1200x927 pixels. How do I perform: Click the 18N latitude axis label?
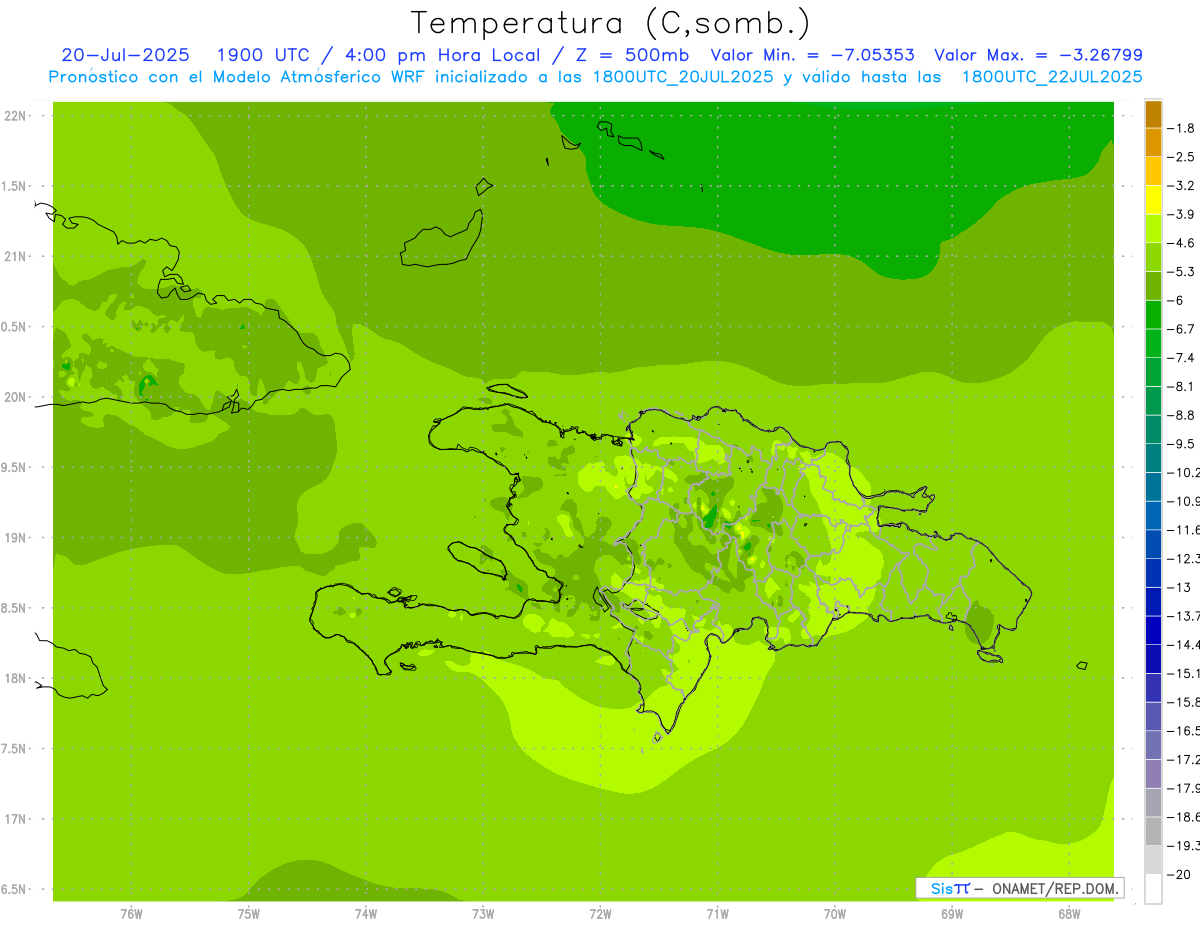coord(15,678)
